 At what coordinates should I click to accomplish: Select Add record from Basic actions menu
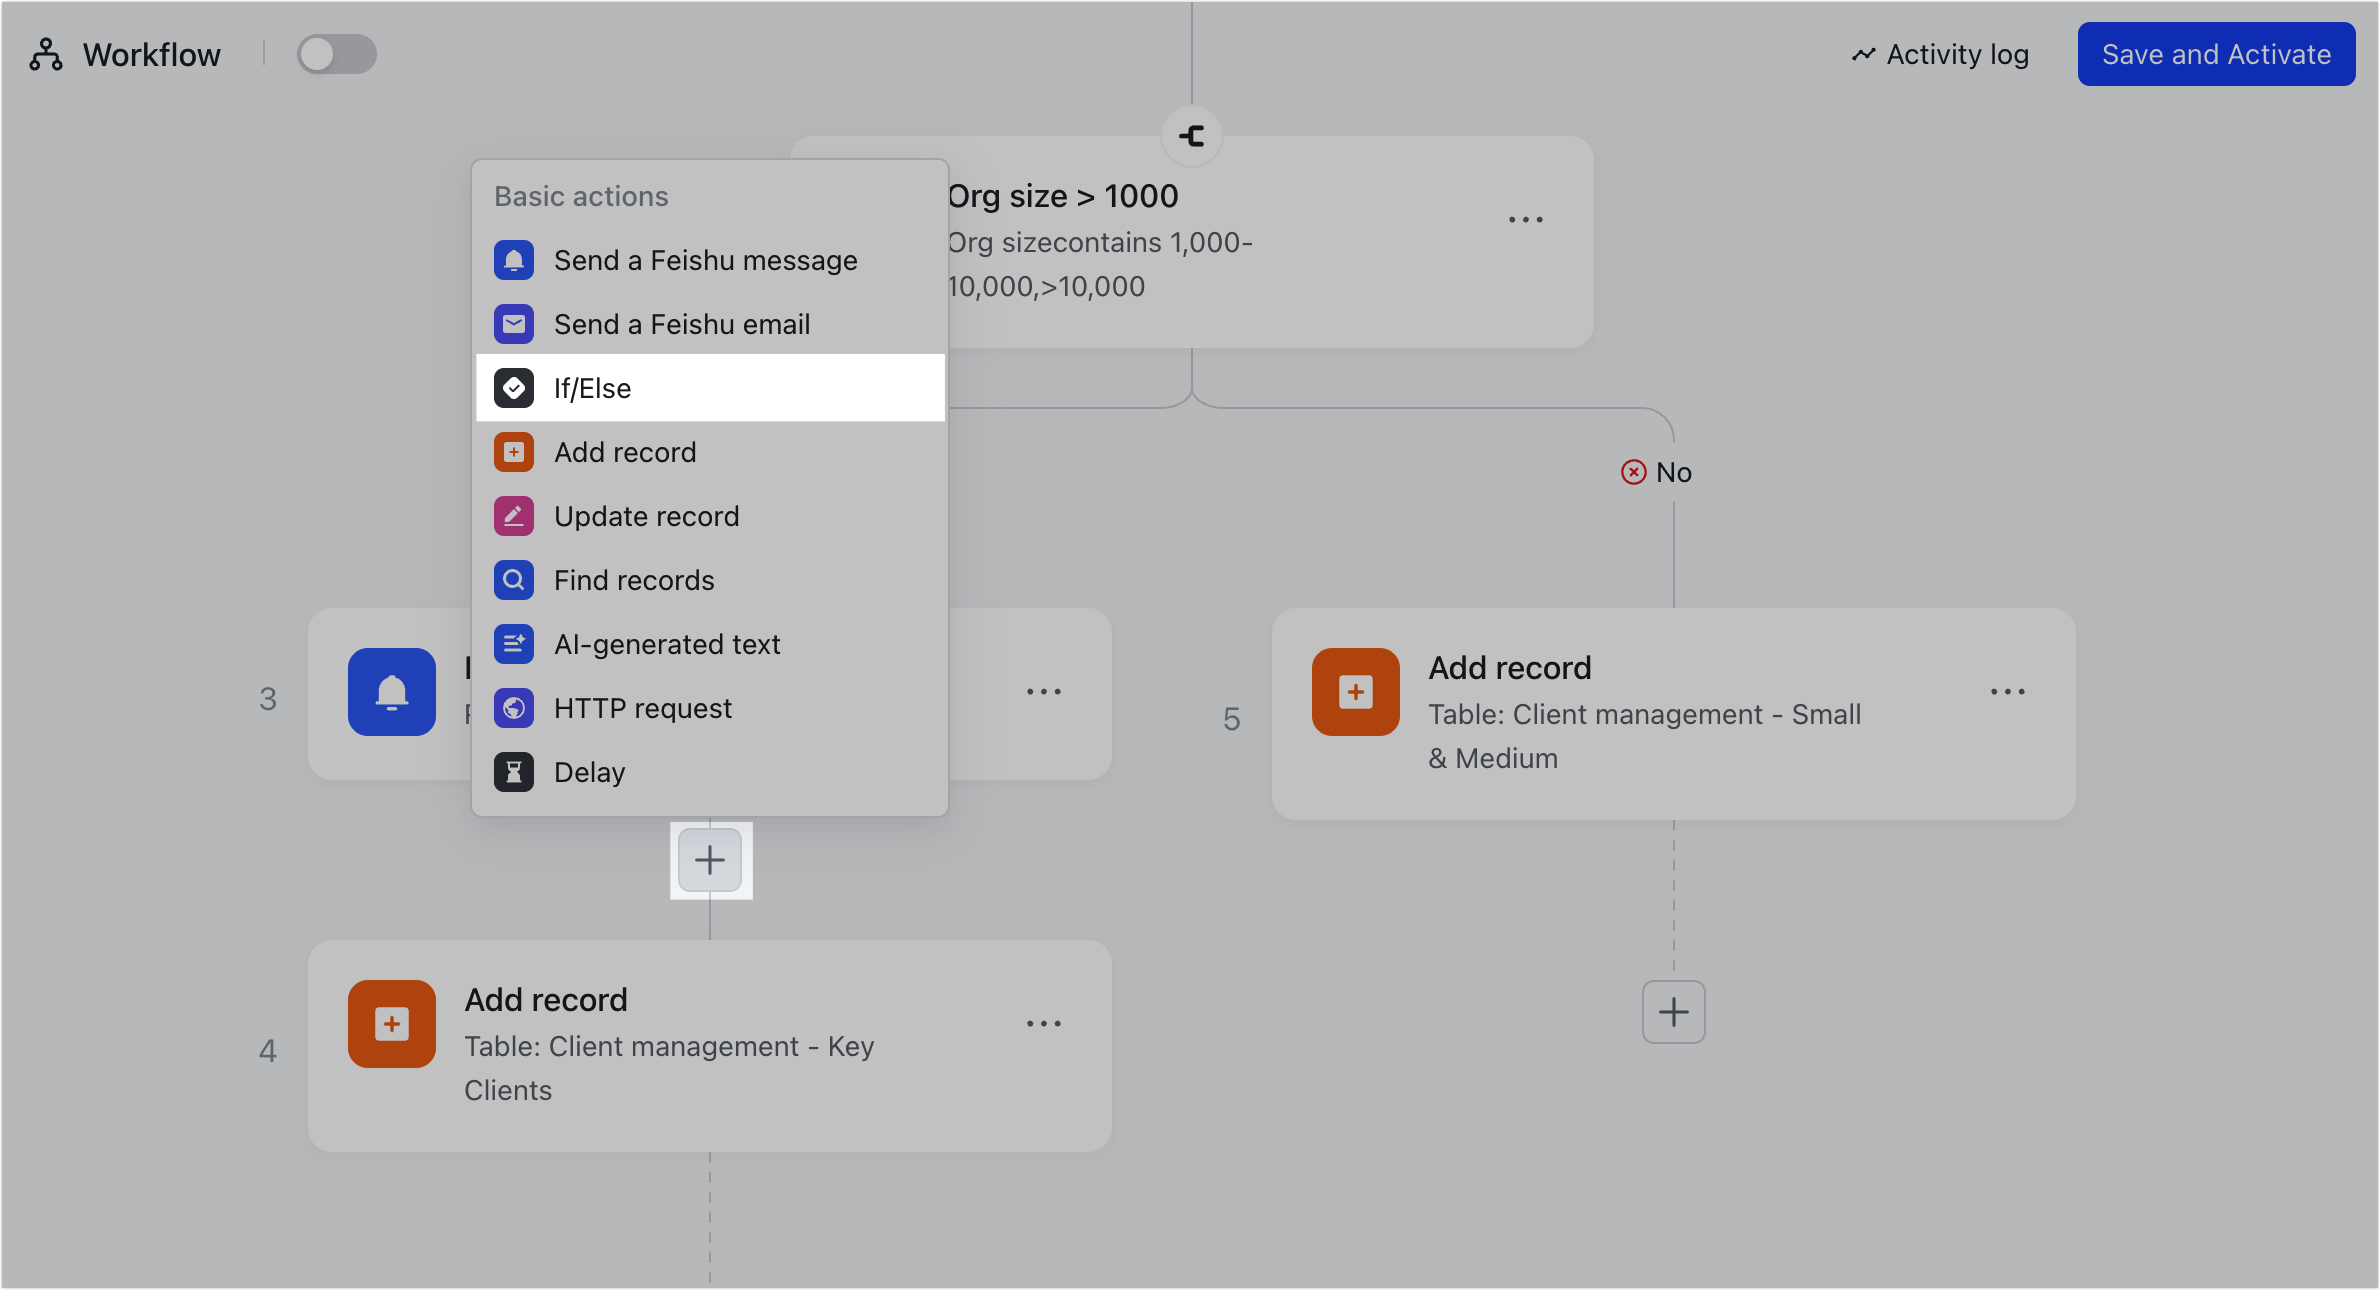coord(625,451)
